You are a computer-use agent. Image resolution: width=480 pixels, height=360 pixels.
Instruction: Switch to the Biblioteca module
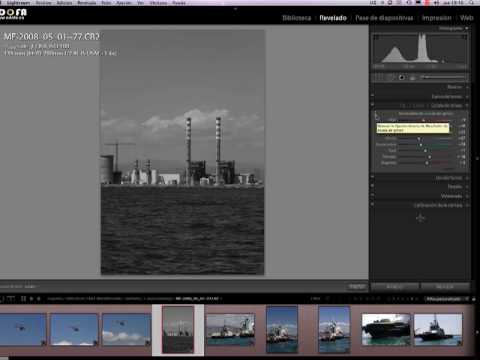point(296,18)
